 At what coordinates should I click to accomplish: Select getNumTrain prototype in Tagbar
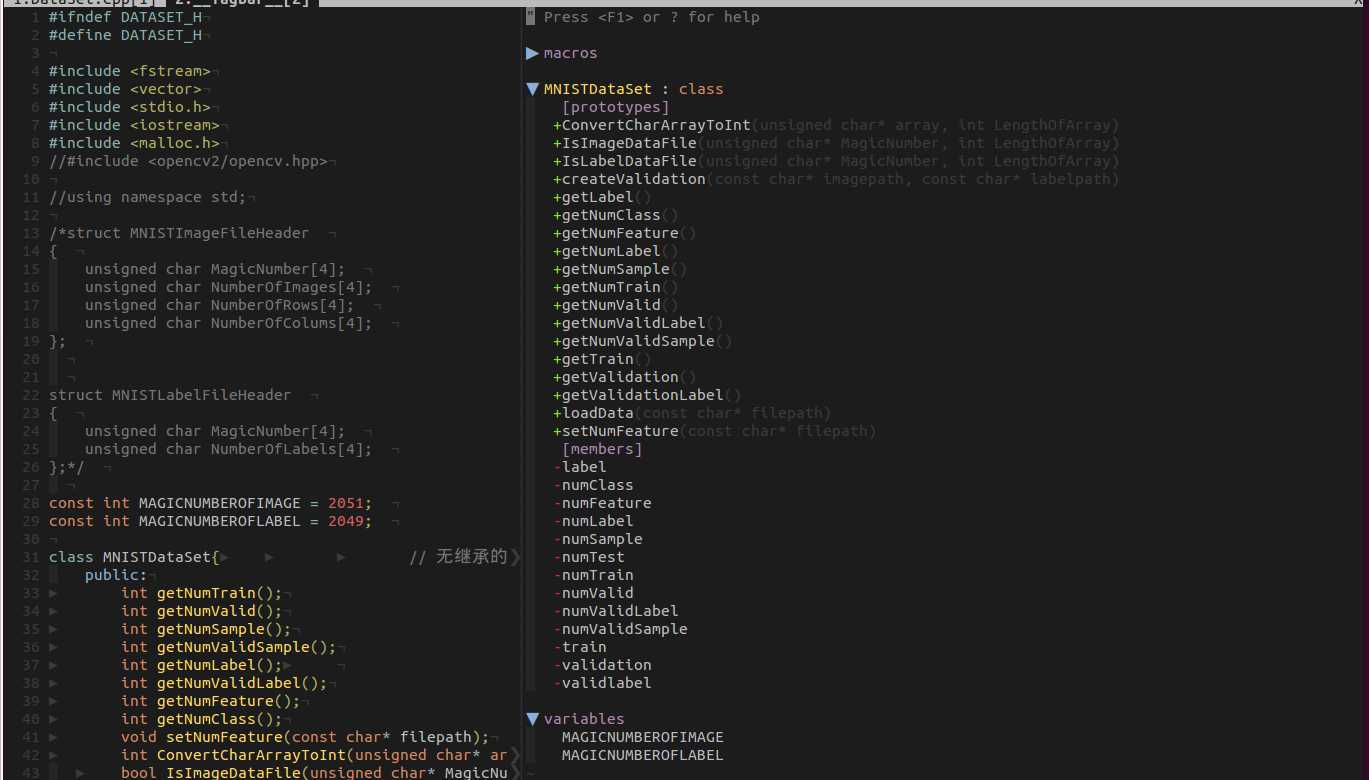(x=611, y=287)
